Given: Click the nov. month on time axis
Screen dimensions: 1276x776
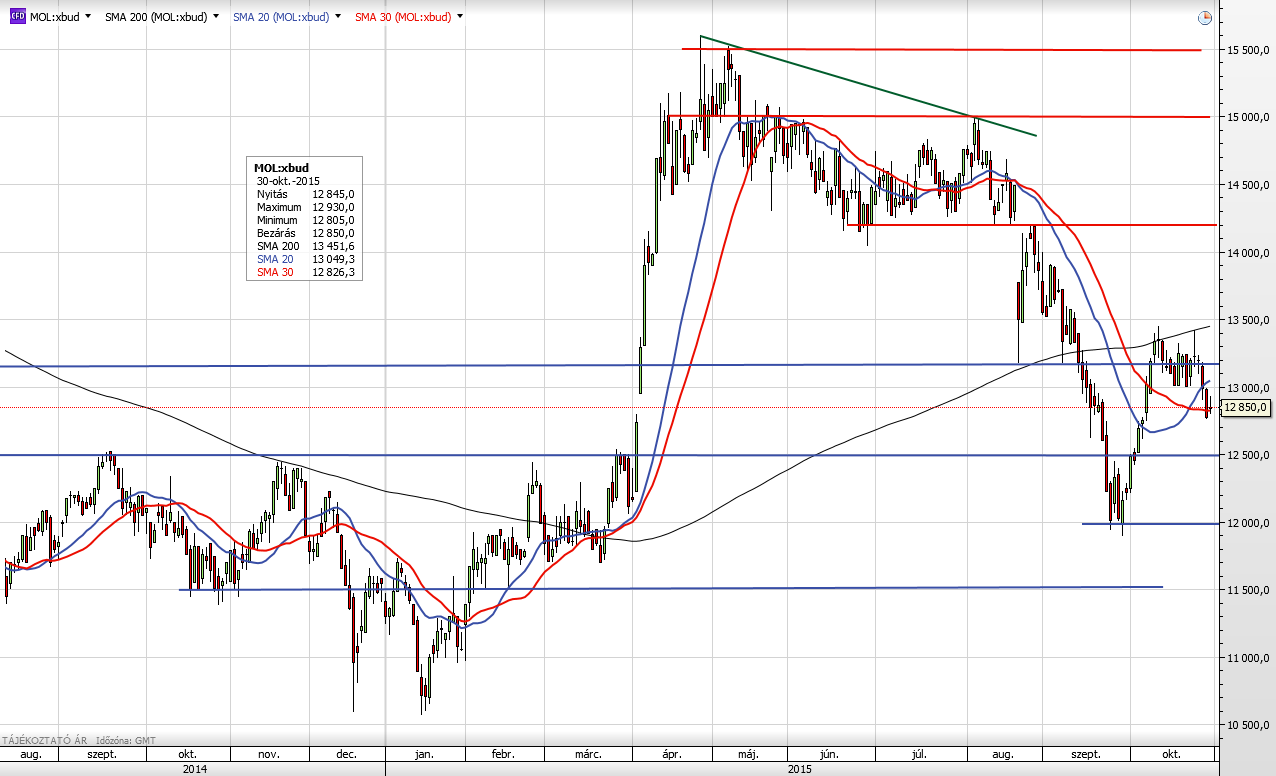Looking at the screenshot, I should (x=269, y=754).
